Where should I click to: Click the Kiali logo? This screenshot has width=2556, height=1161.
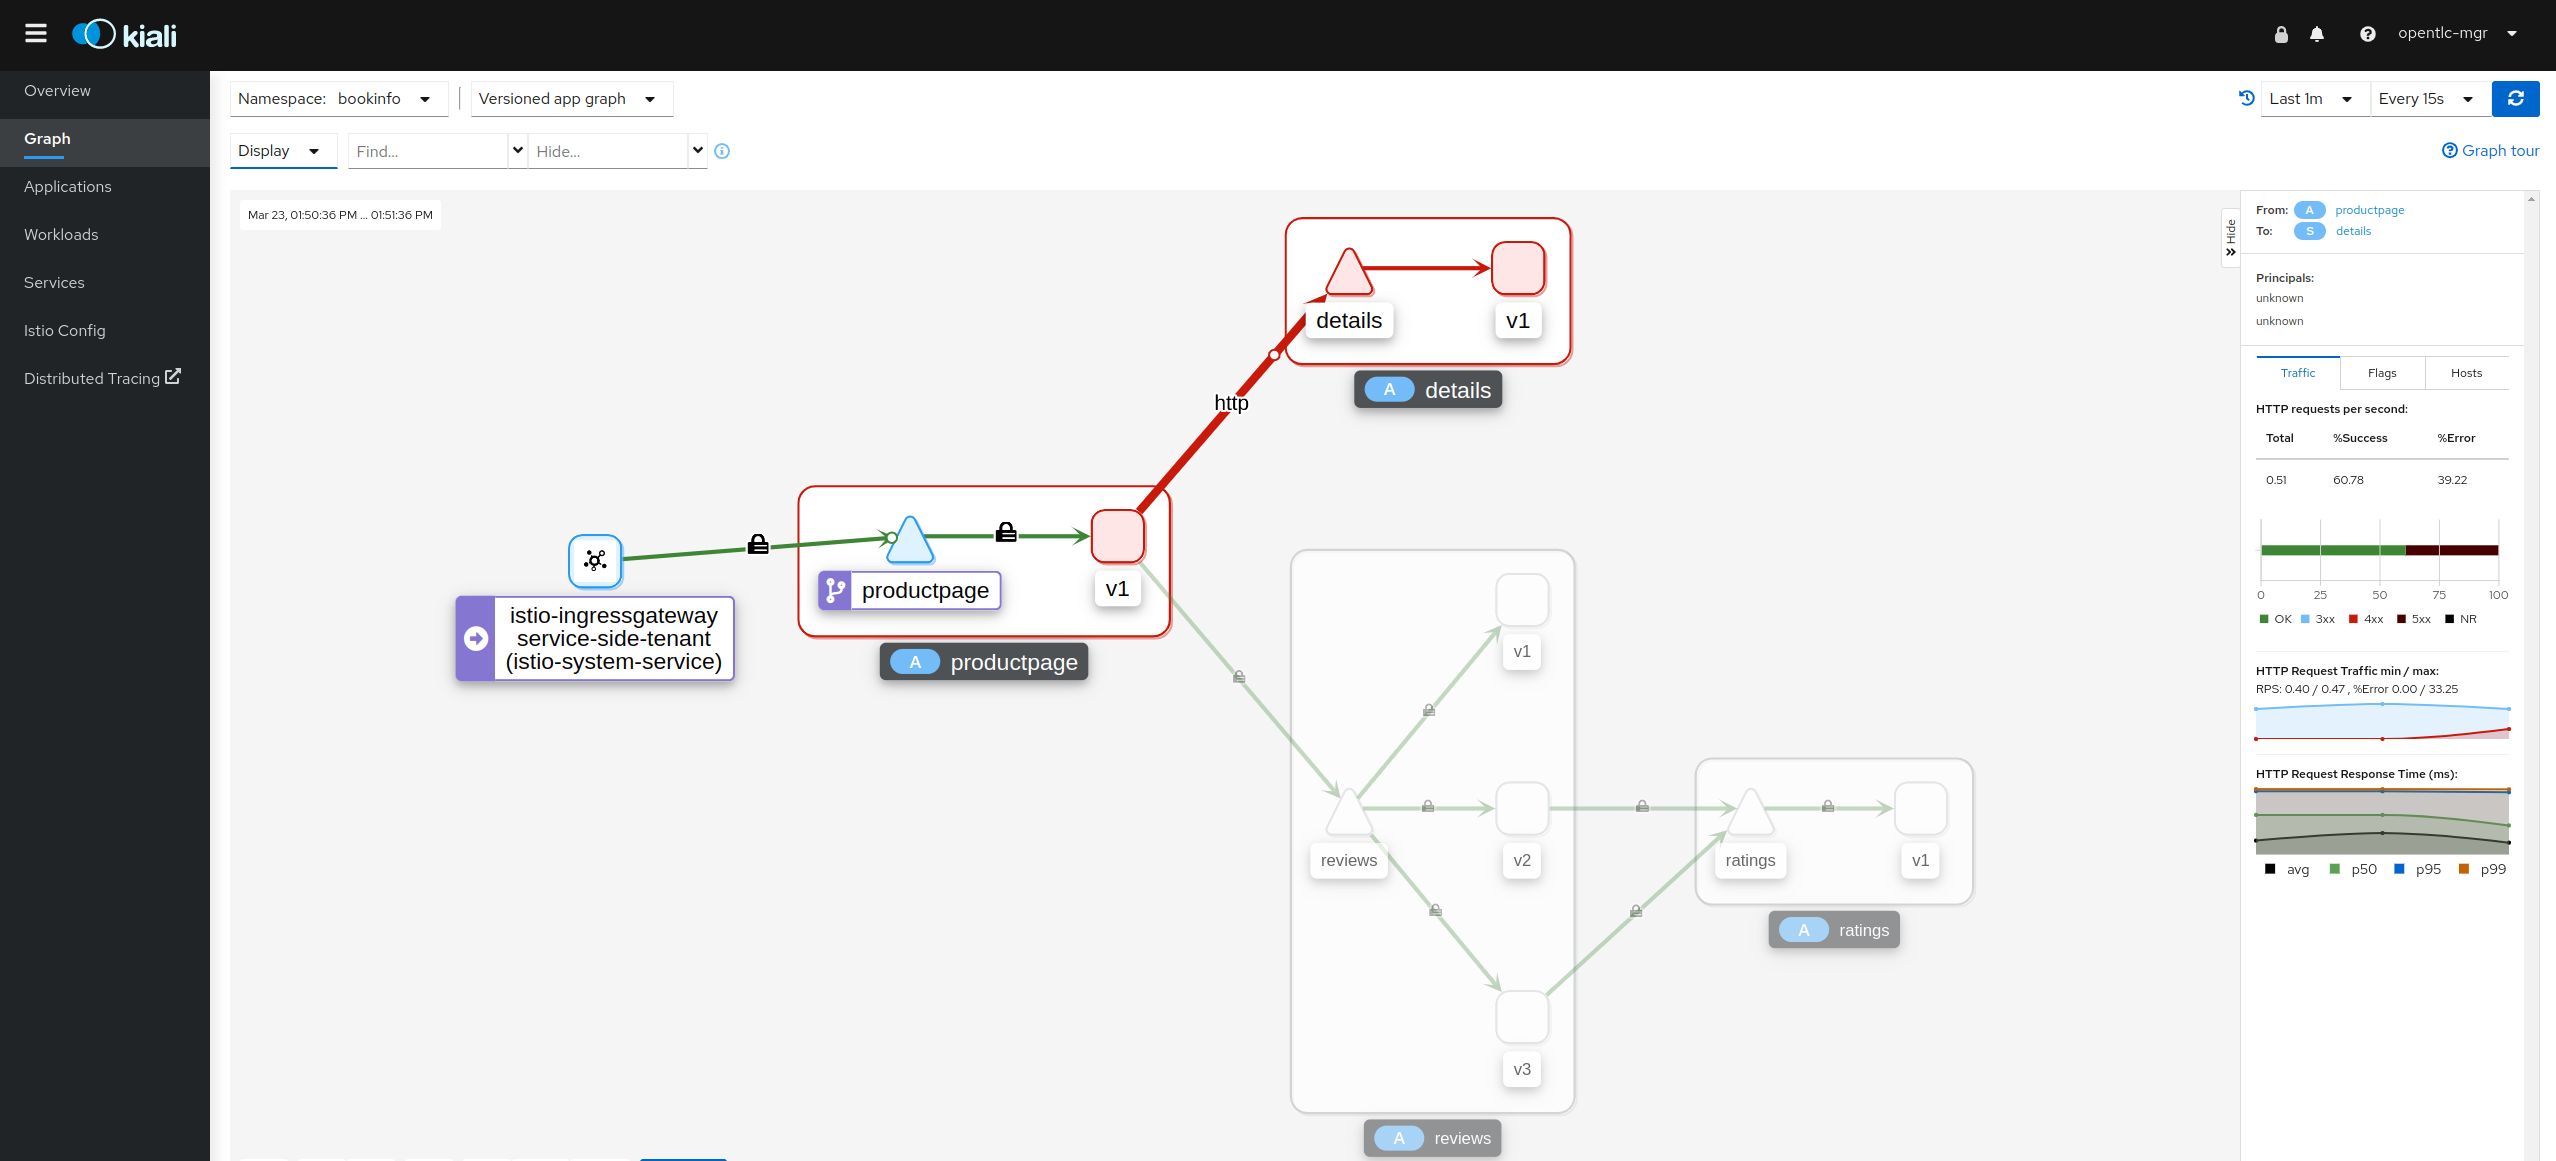(124, 35)
